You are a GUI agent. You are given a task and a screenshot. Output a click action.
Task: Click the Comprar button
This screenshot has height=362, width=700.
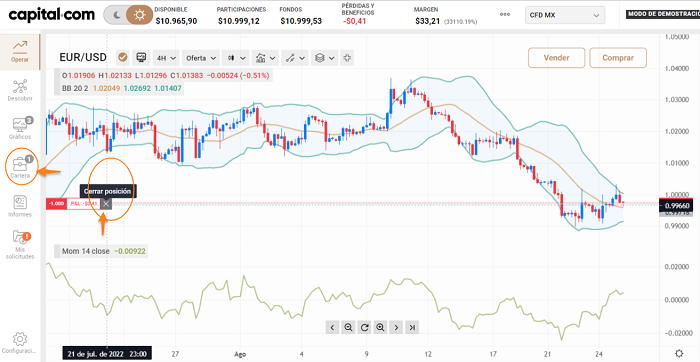point(618,58)
